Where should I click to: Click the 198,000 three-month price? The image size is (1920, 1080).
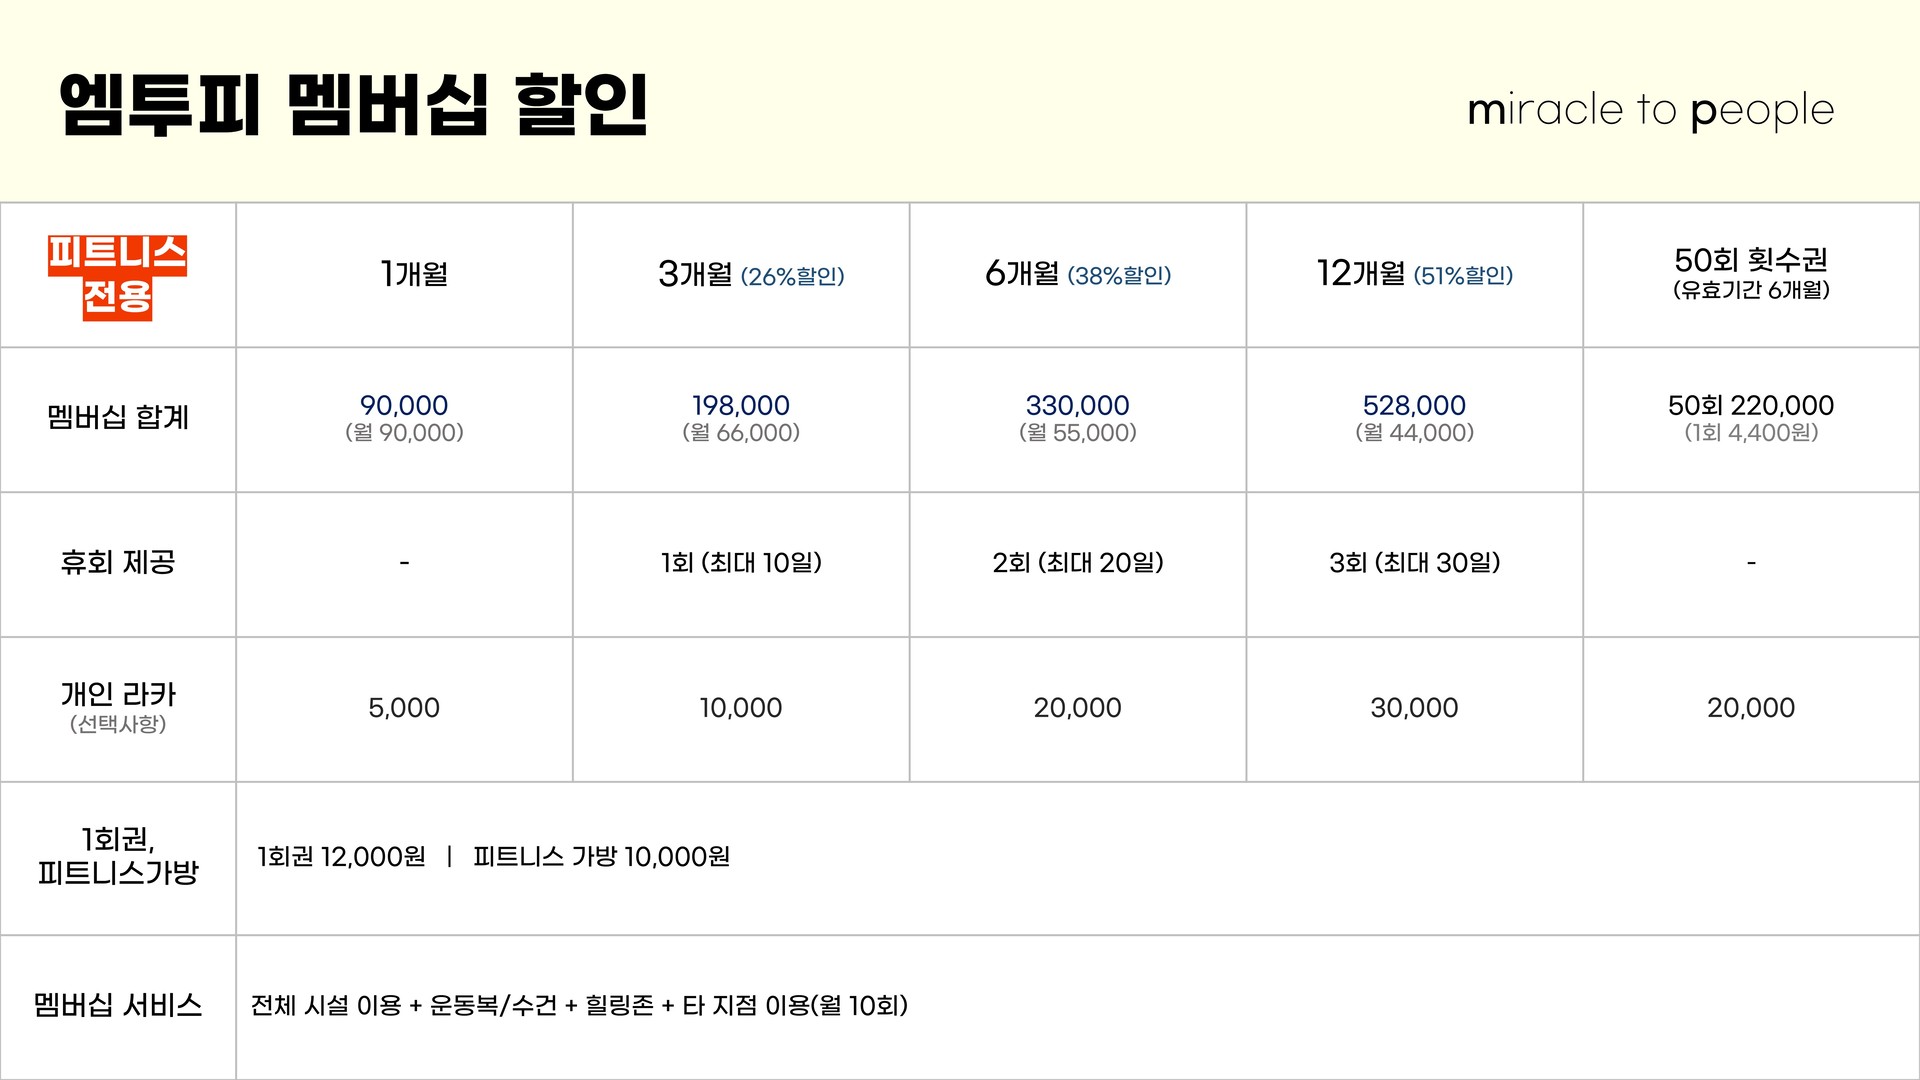(741, 405)
